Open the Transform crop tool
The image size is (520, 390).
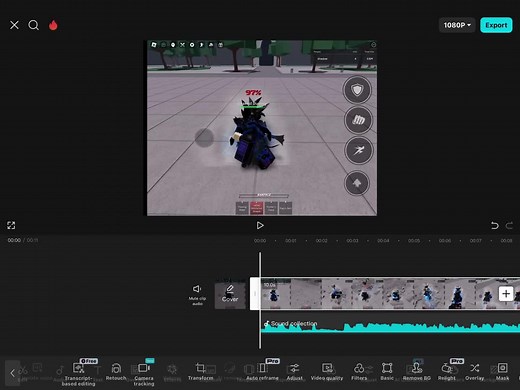click(200, 372)
